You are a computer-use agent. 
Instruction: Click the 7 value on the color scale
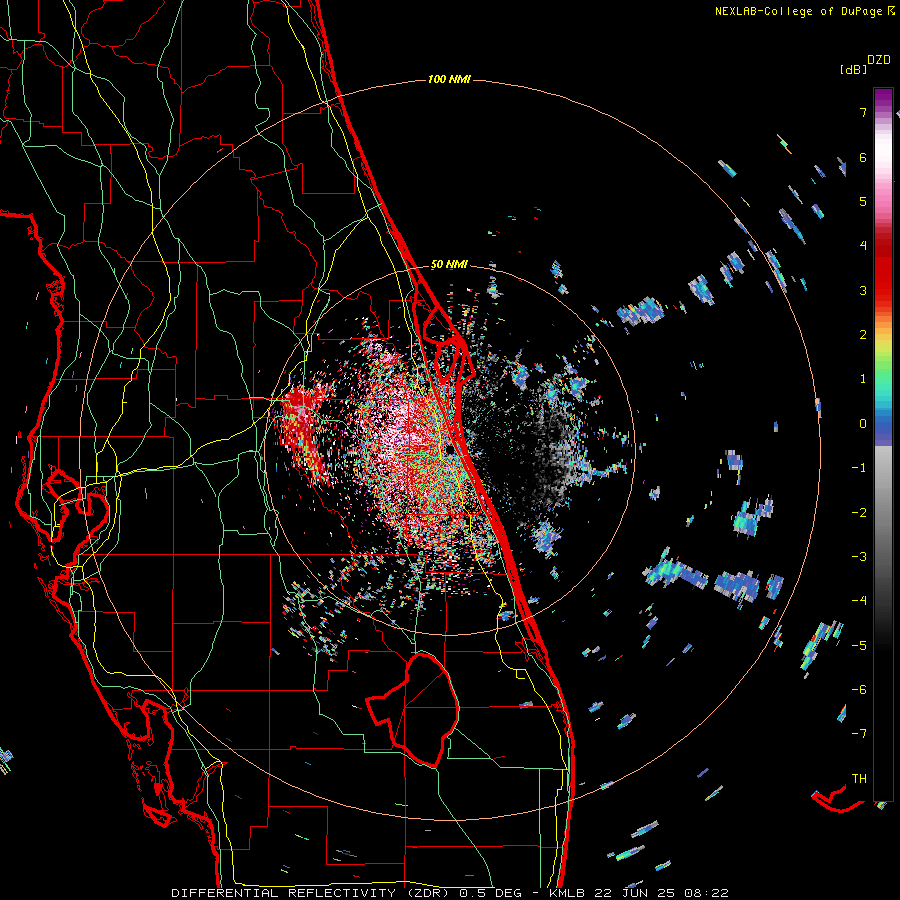(x=863, y=112)
